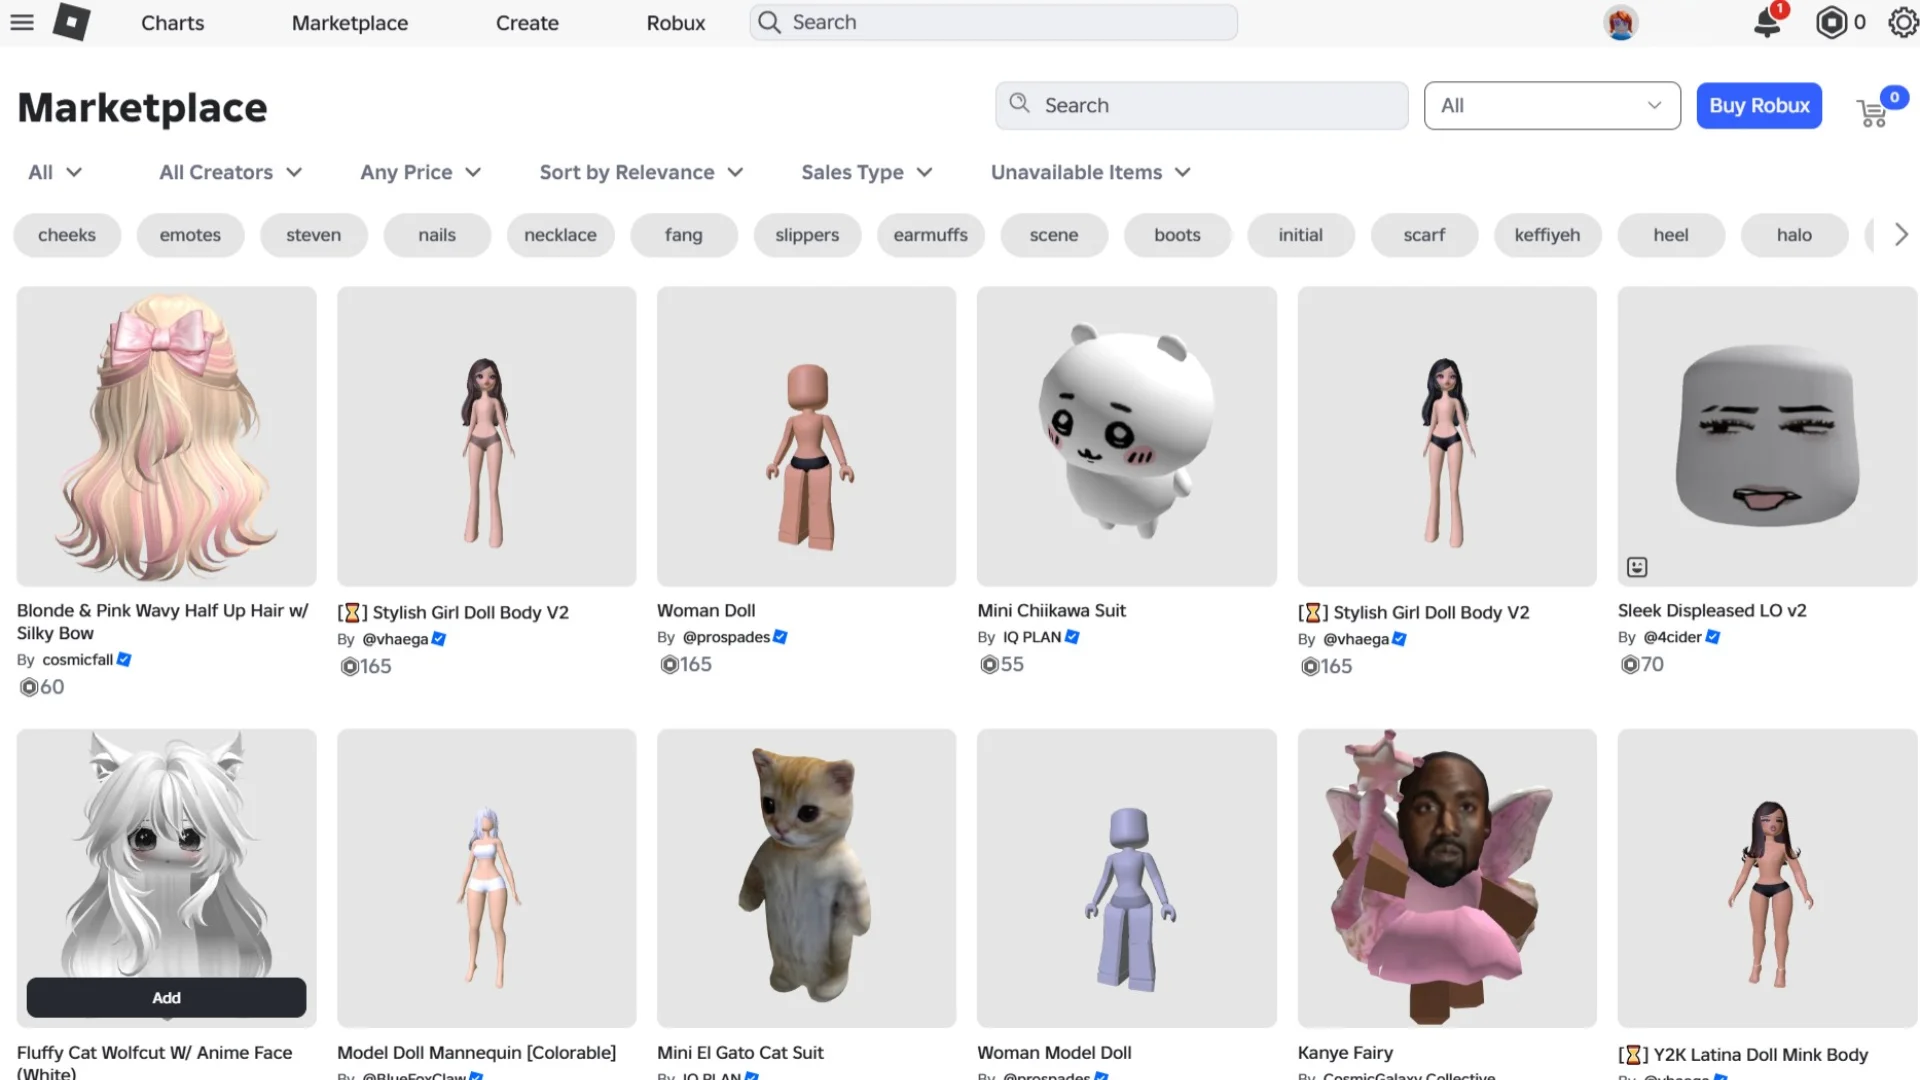
Task: Expand the Any Price filter
Action: click(420, 172)
